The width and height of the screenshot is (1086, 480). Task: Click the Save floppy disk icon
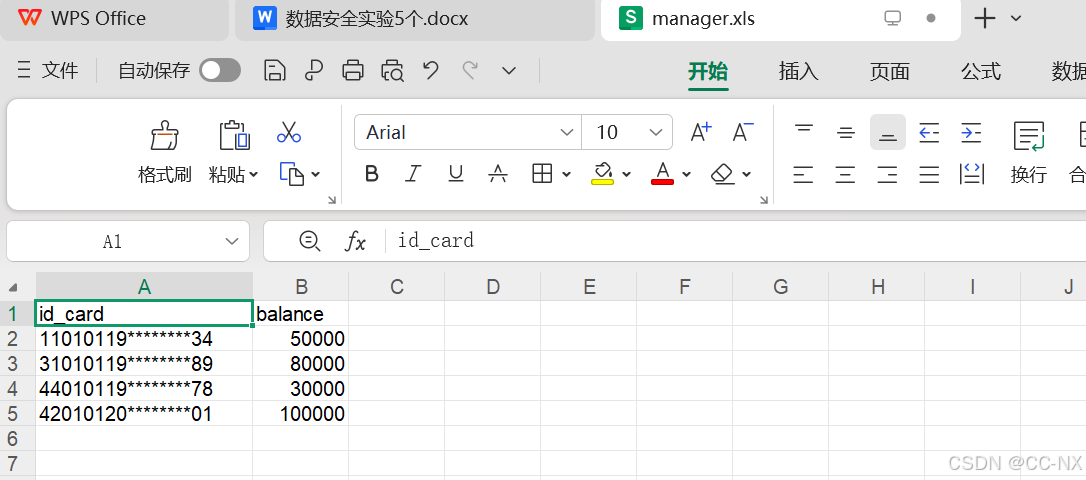[276, 71]
